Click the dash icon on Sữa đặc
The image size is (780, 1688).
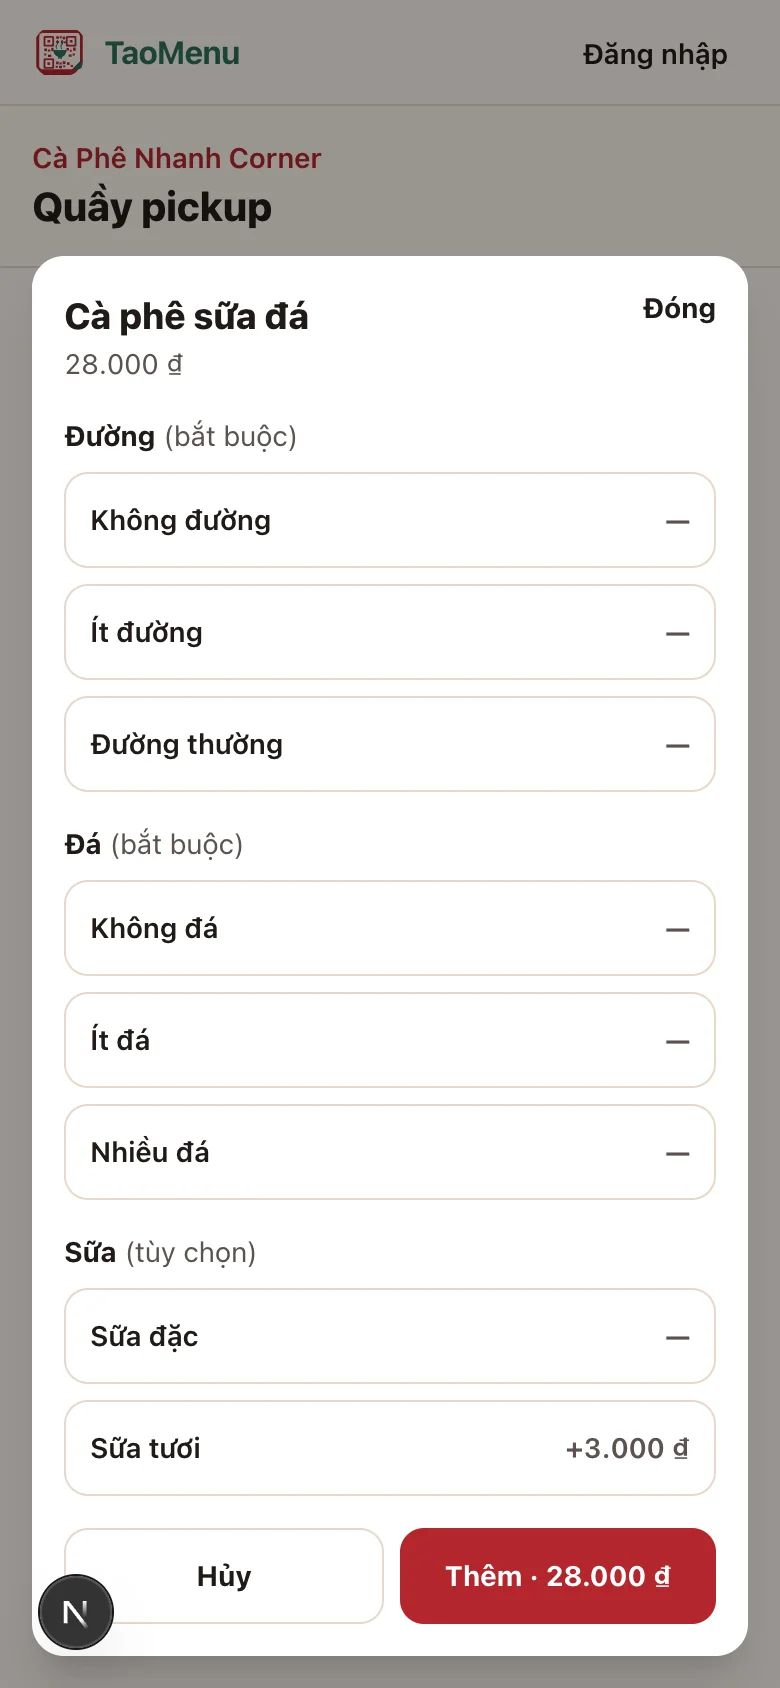pyautogui.click(x=677, y=1337)
